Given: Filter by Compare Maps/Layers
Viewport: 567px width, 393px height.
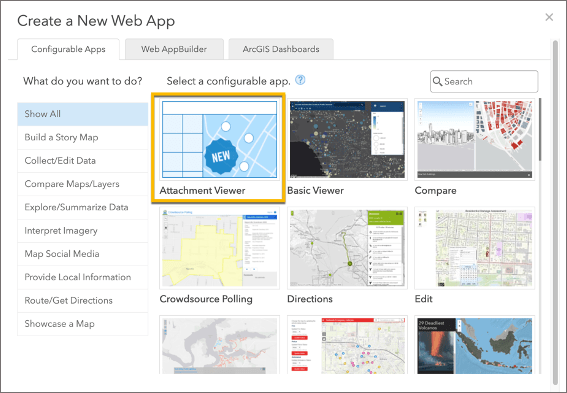Looking at the screenshot, I should [82, 184].
